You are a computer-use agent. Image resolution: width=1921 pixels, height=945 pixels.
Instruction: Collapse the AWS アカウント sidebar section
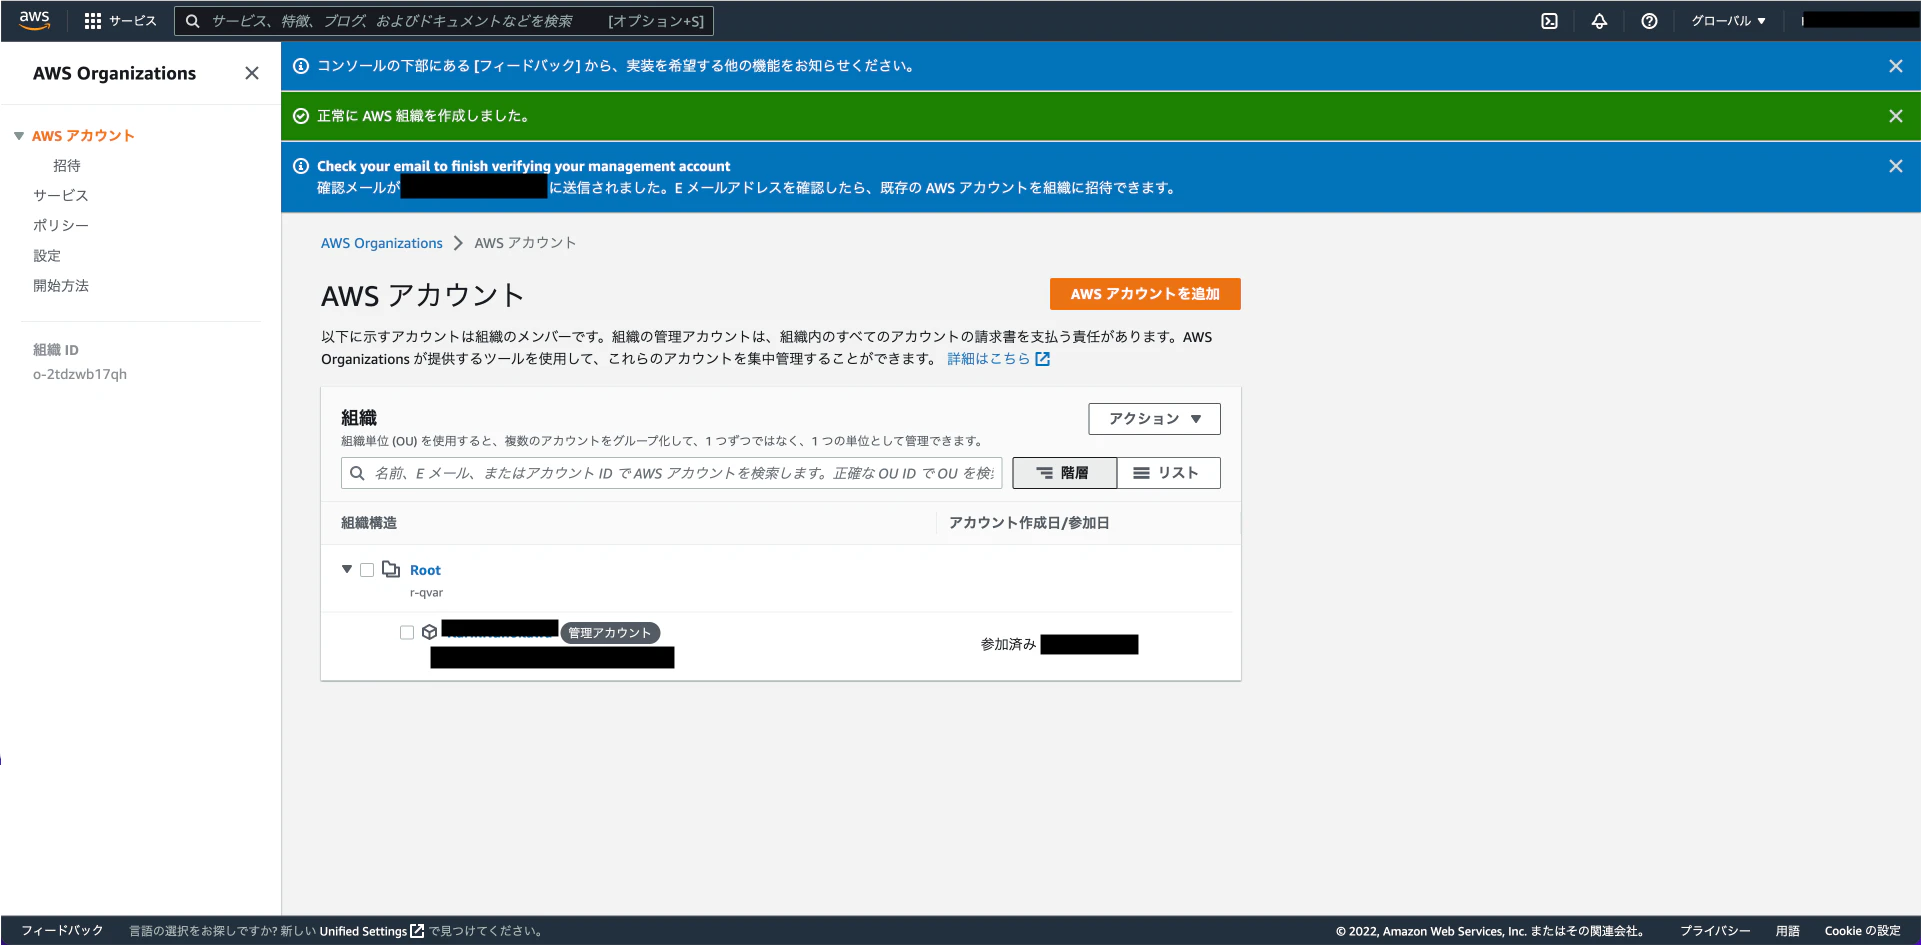pos(19,136)
